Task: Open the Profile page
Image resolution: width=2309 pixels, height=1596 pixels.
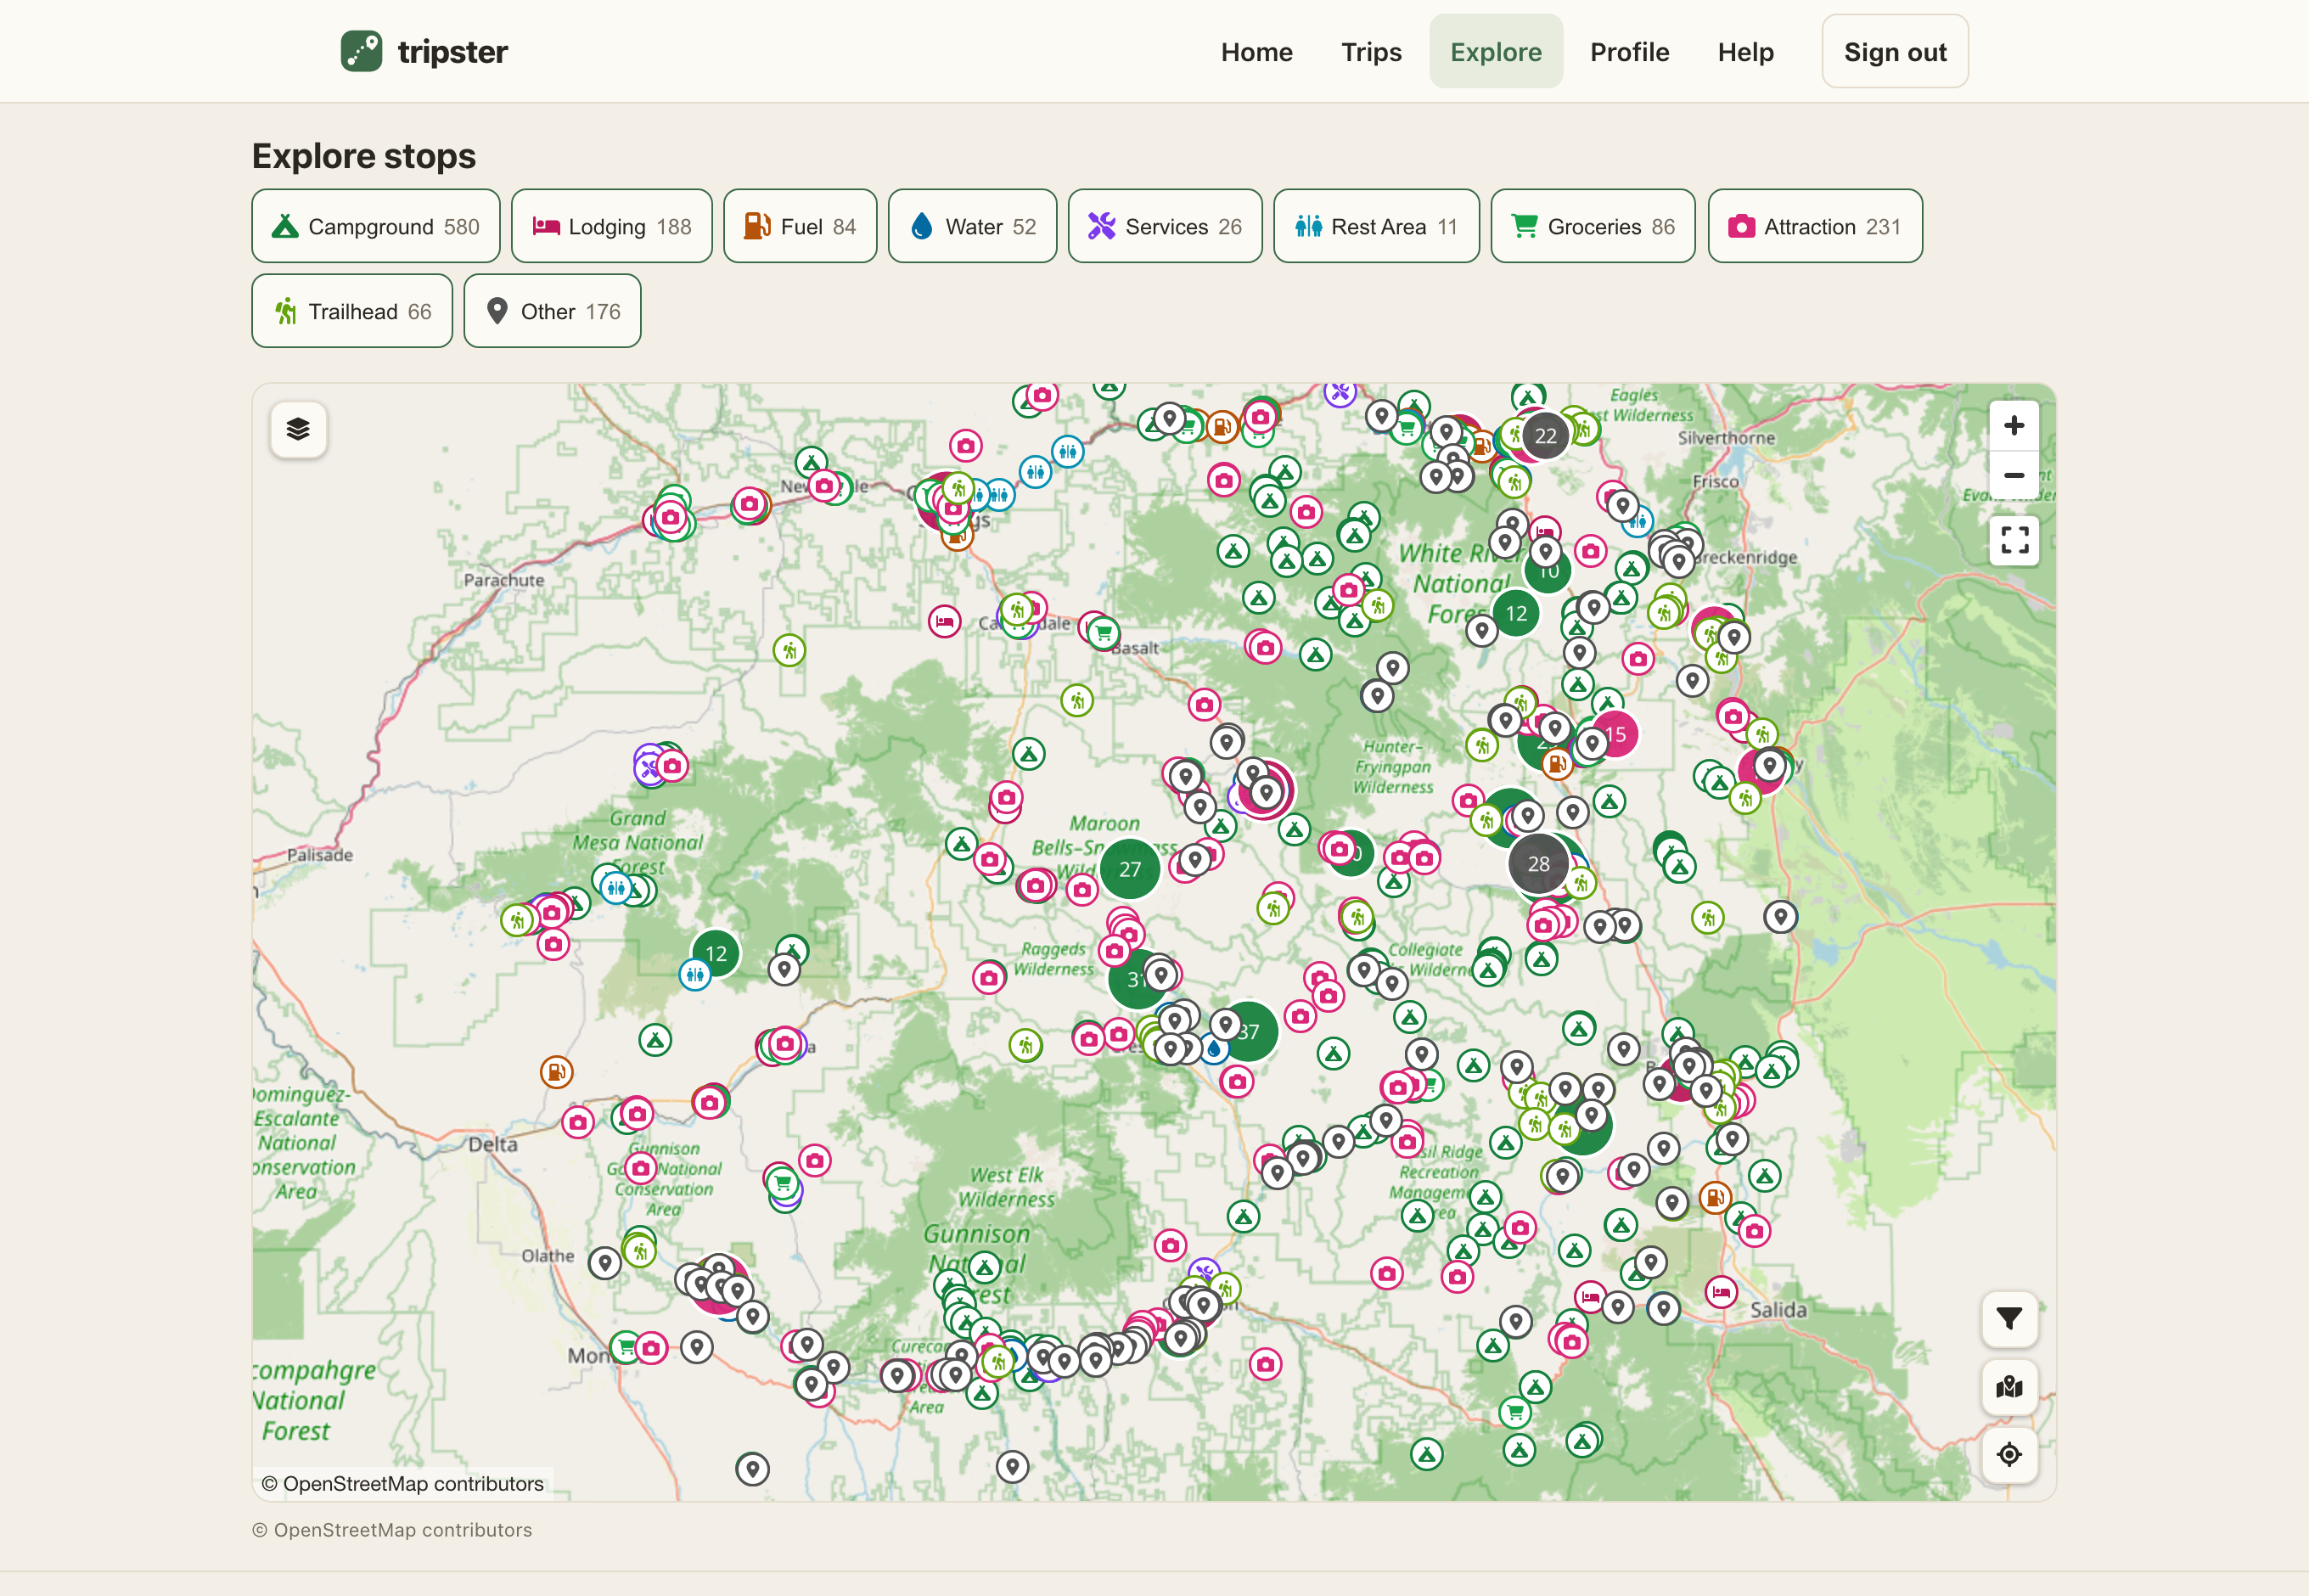Action: 1630,51
